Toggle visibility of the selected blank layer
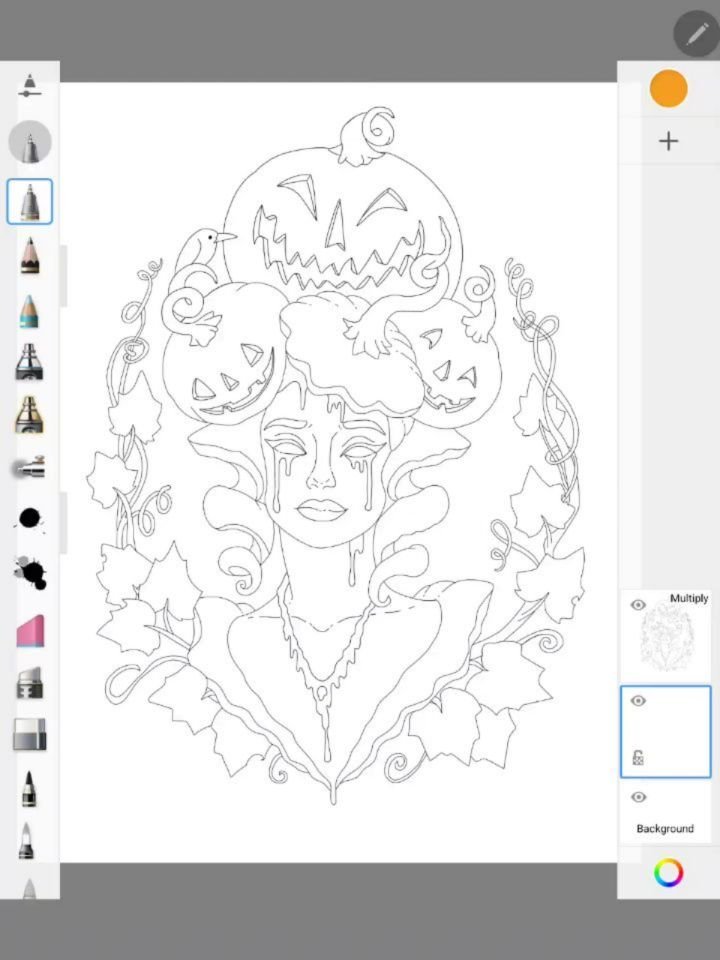This screenshot has height=960, width=720. tap(638, 700)
